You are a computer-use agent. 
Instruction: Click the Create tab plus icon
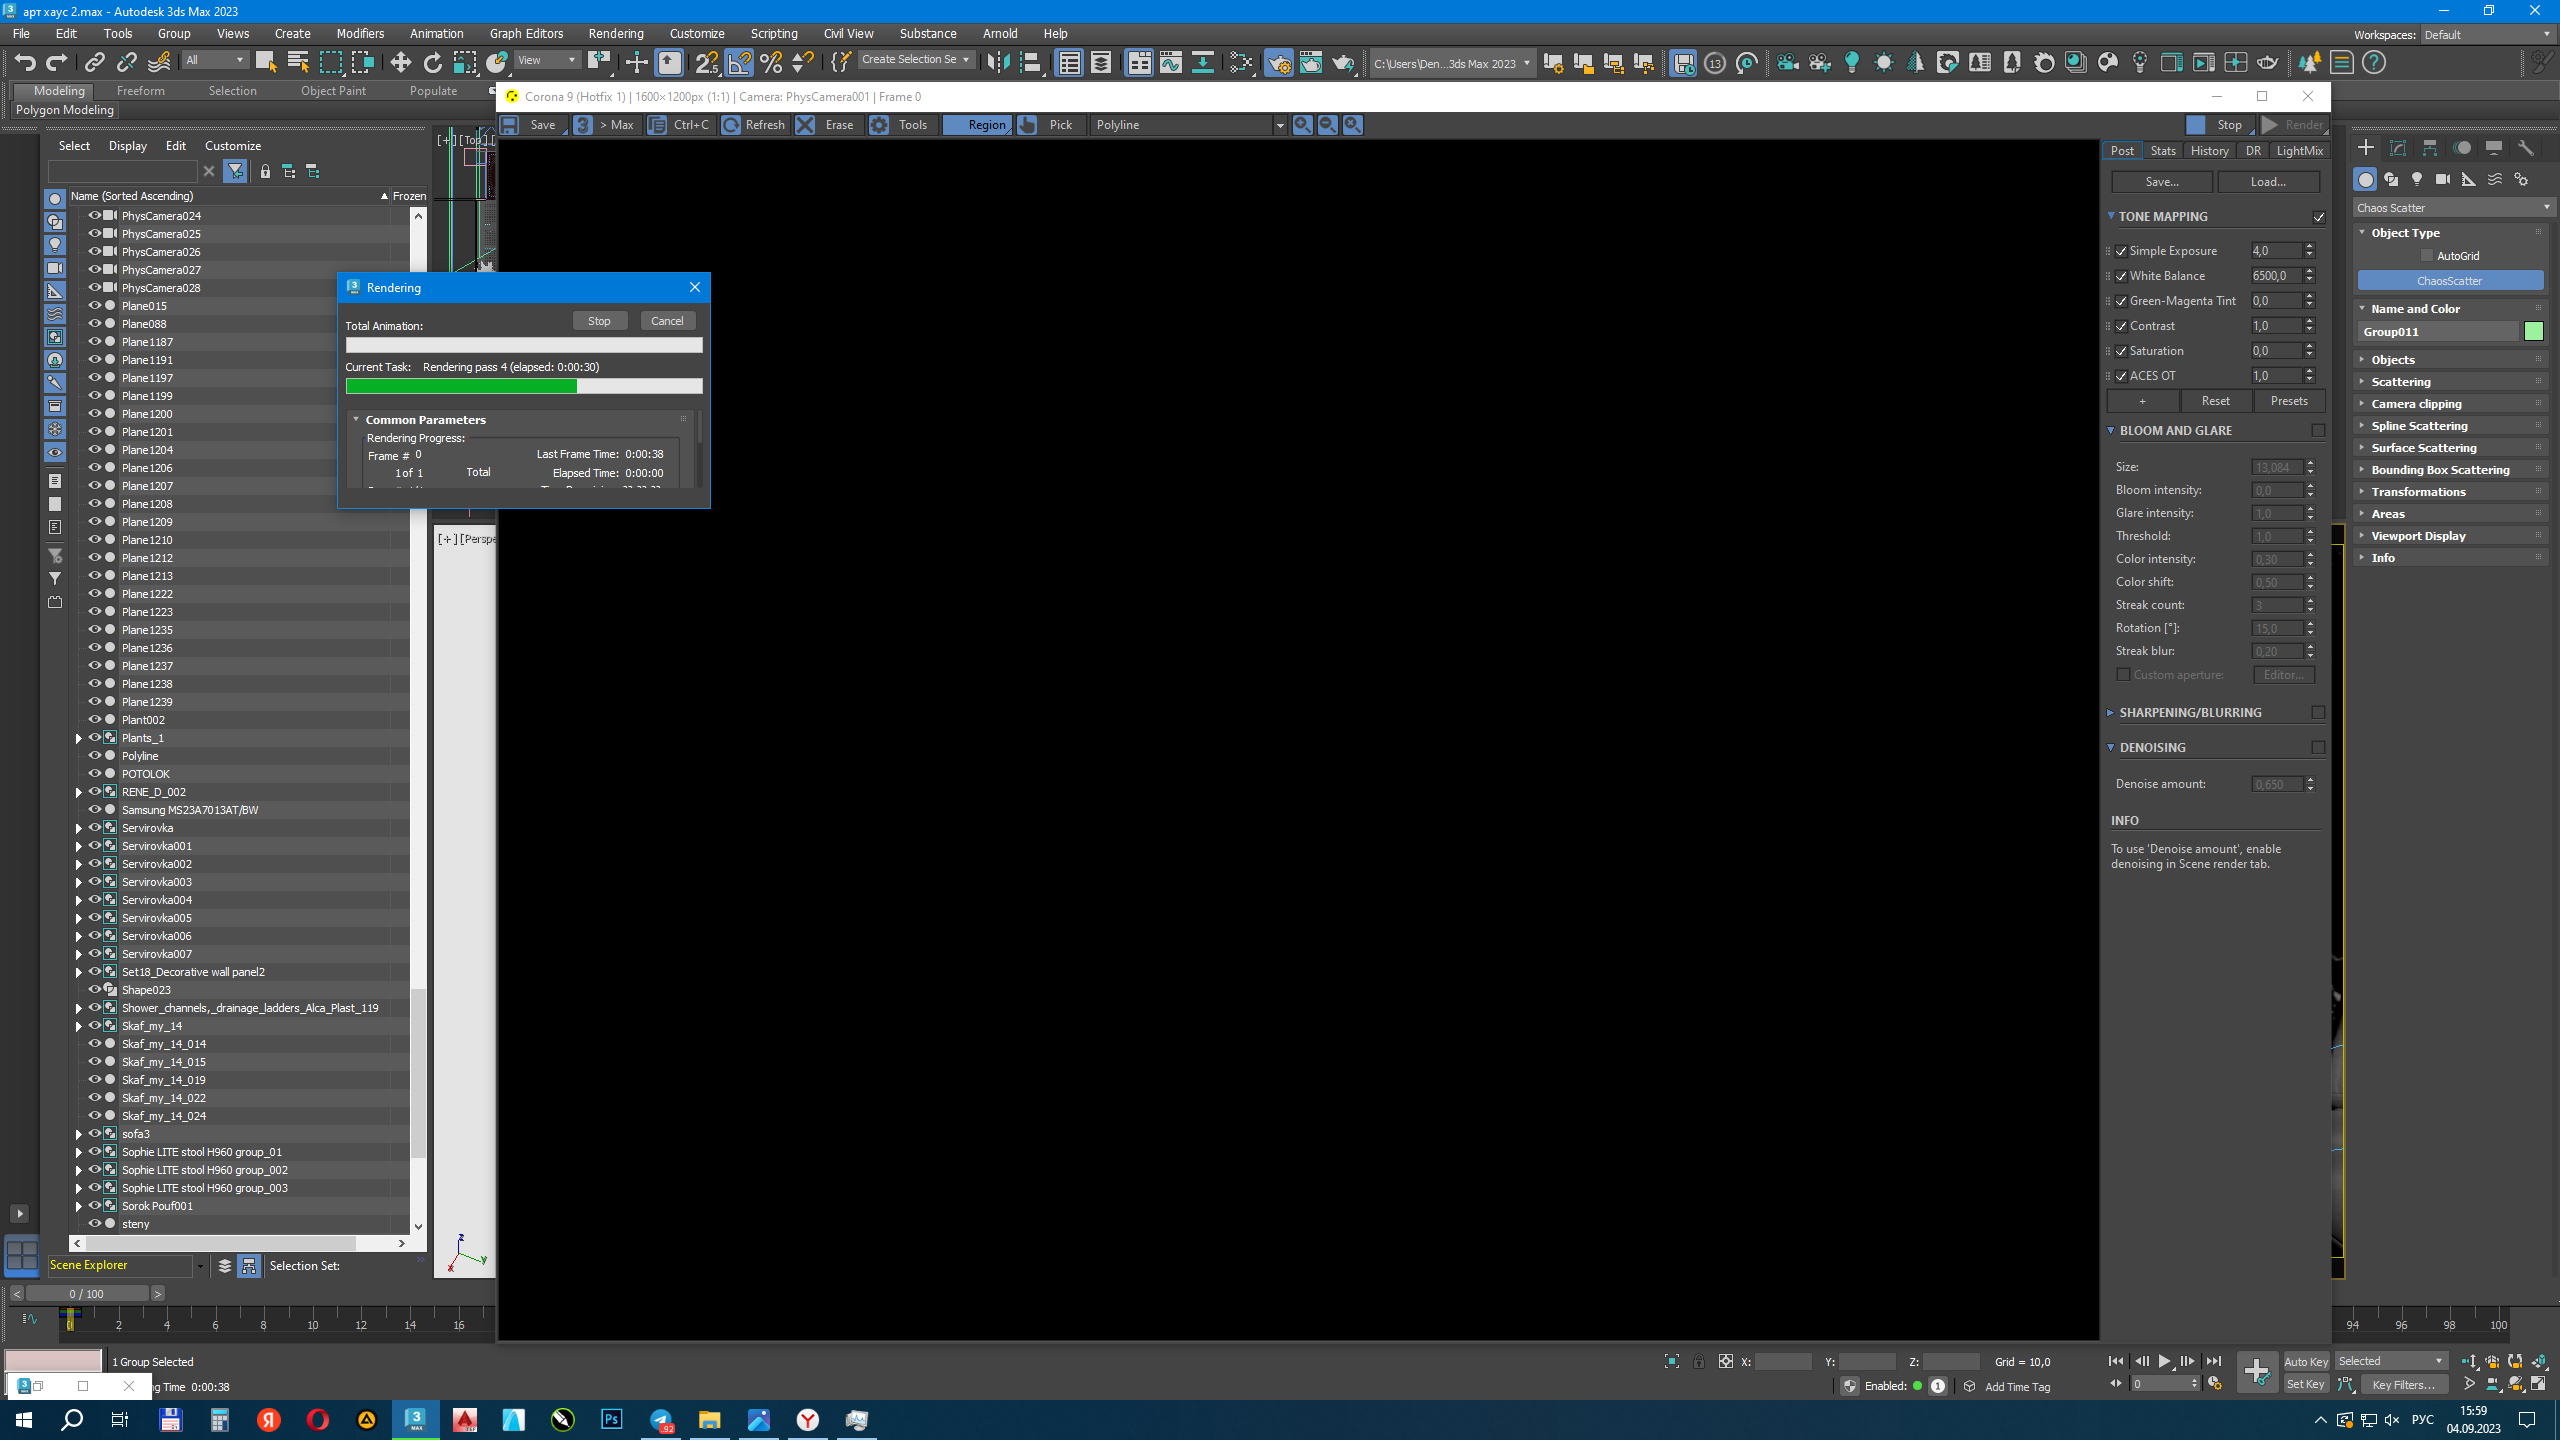pos(2366,148)
